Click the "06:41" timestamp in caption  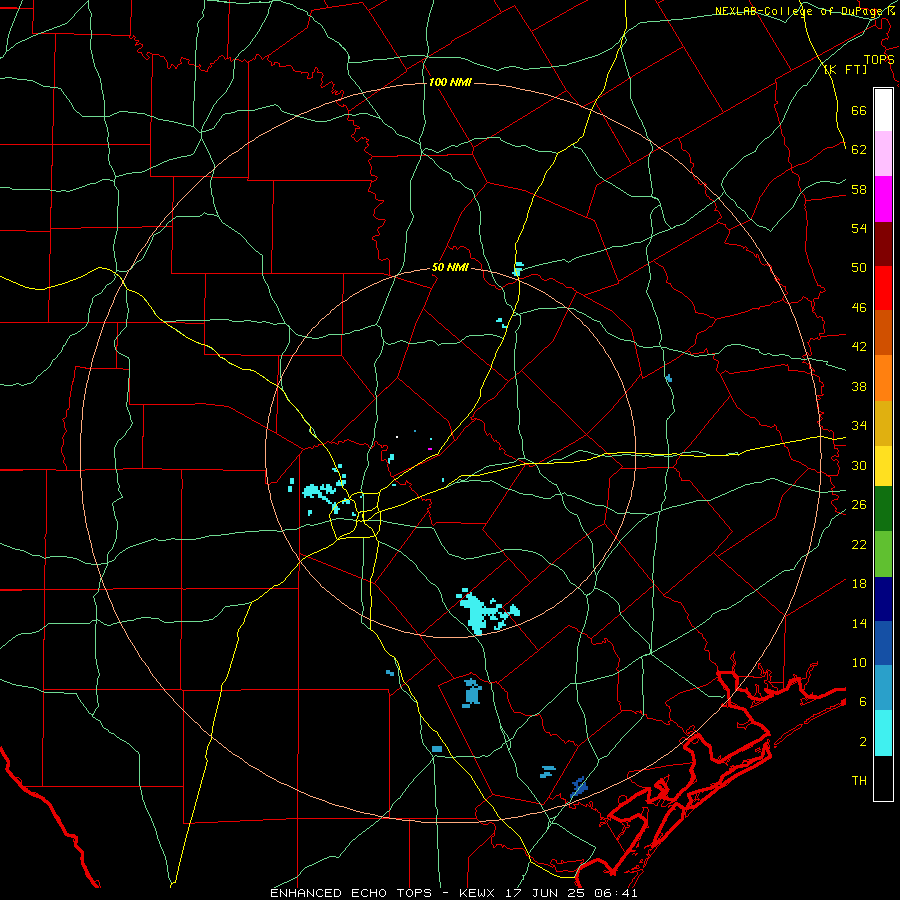(617, 893)
